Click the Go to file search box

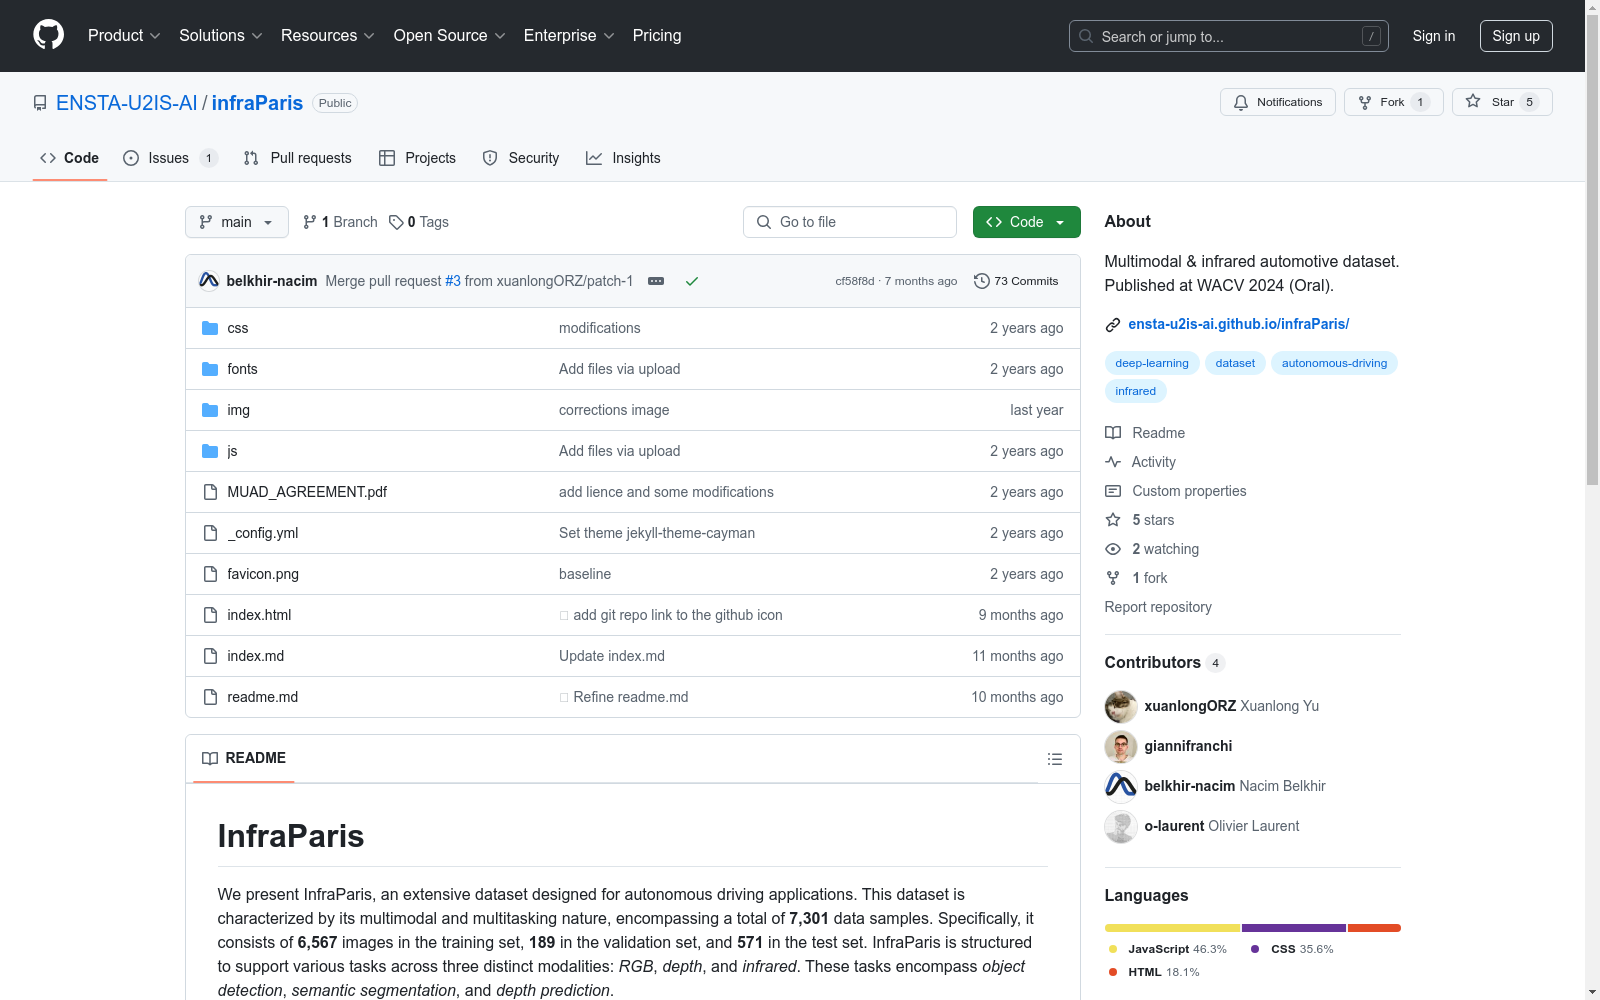coord(850,222)
